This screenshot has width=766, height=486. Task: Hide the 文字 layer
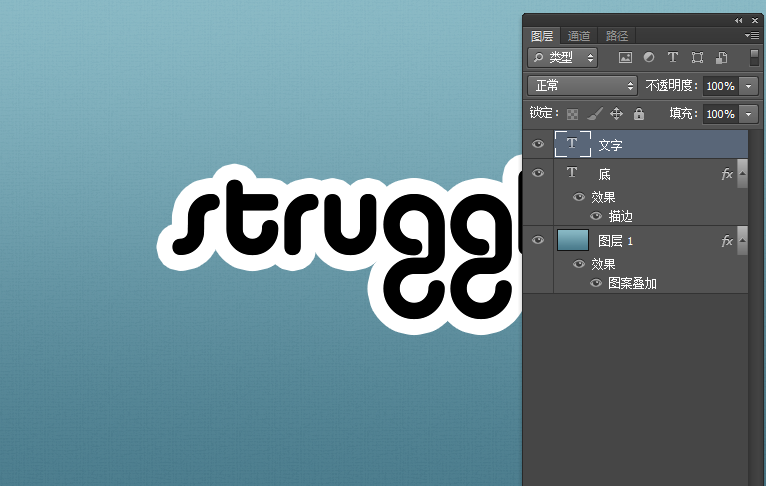coord(538,144)
